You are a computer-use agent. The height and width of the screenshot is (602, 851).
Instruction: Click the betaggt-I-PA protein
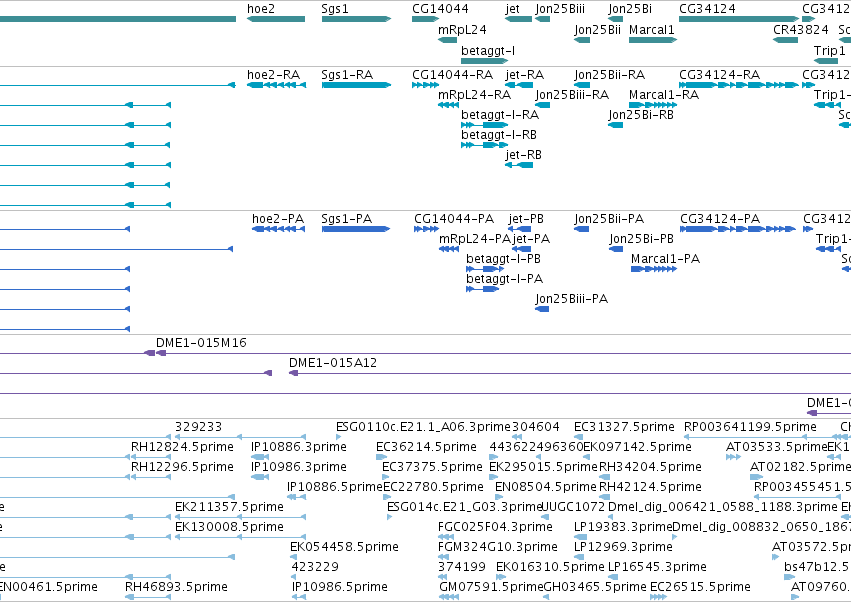click(x=482, y=289)
